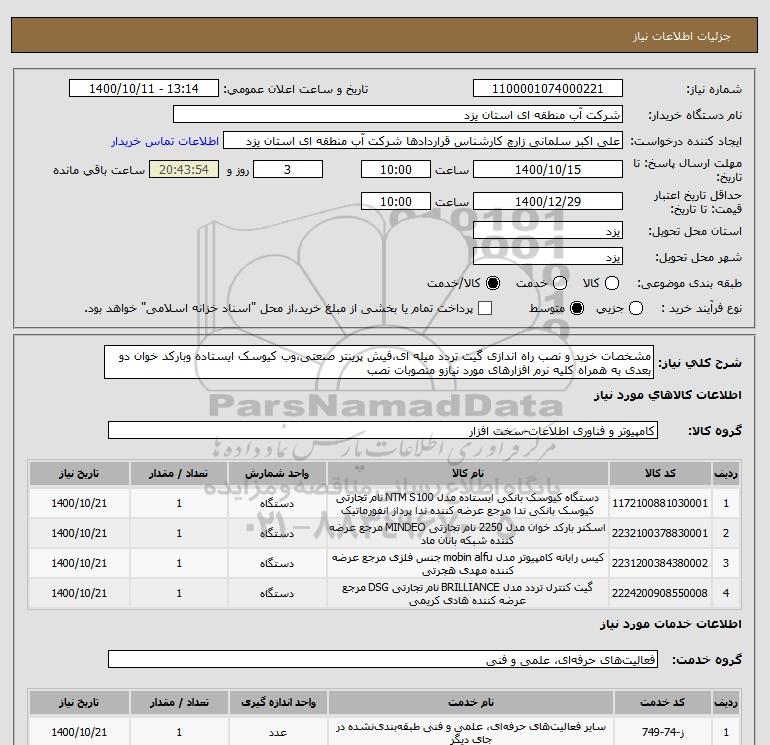Choose the جزیی purchase process option
770x745 pixels.
coord(636,308)
